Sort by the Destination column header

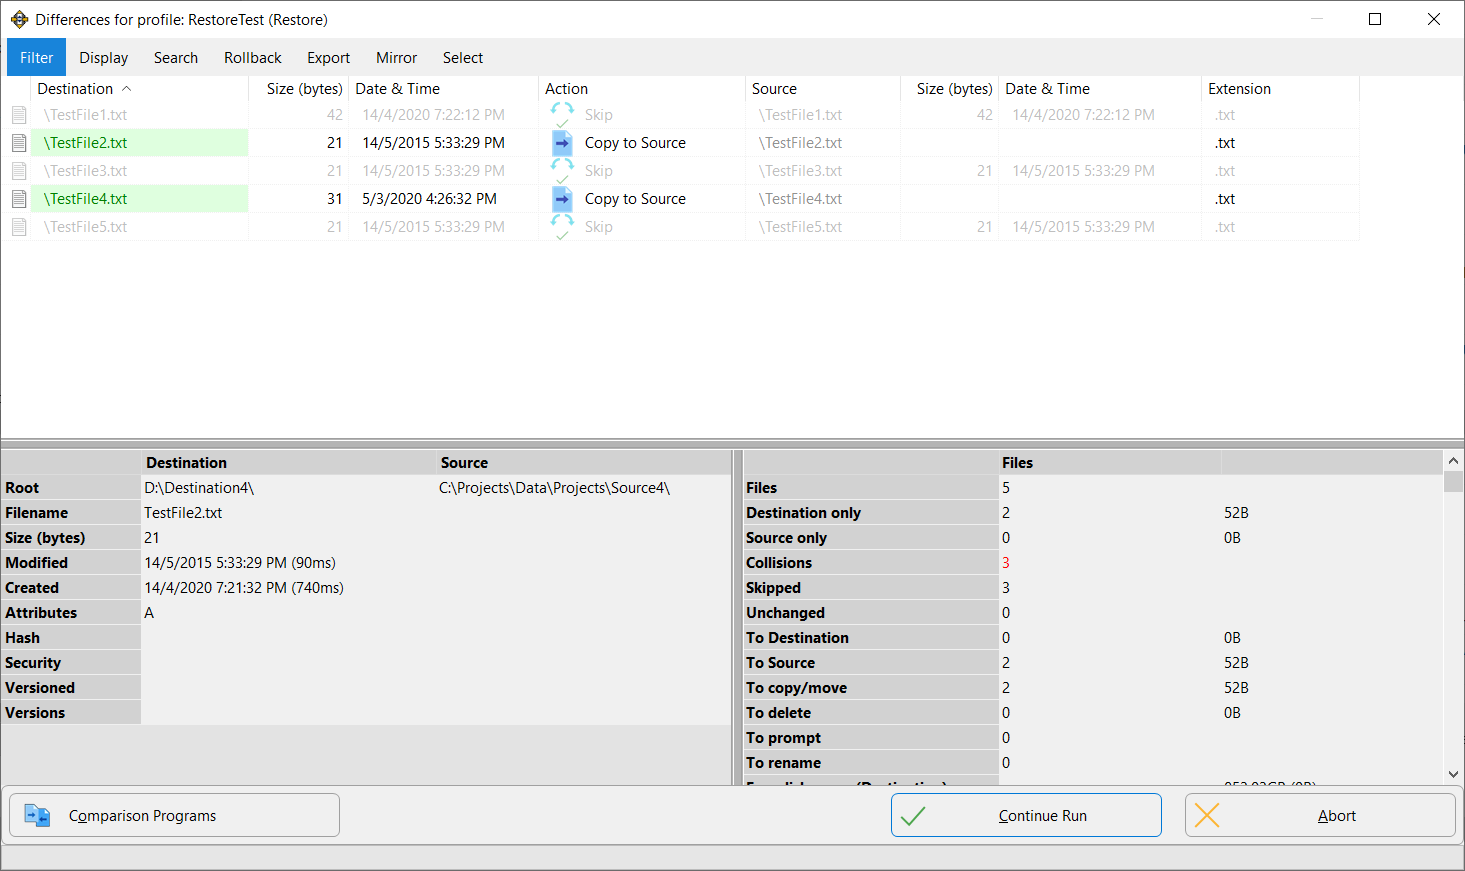click(76, 89)
